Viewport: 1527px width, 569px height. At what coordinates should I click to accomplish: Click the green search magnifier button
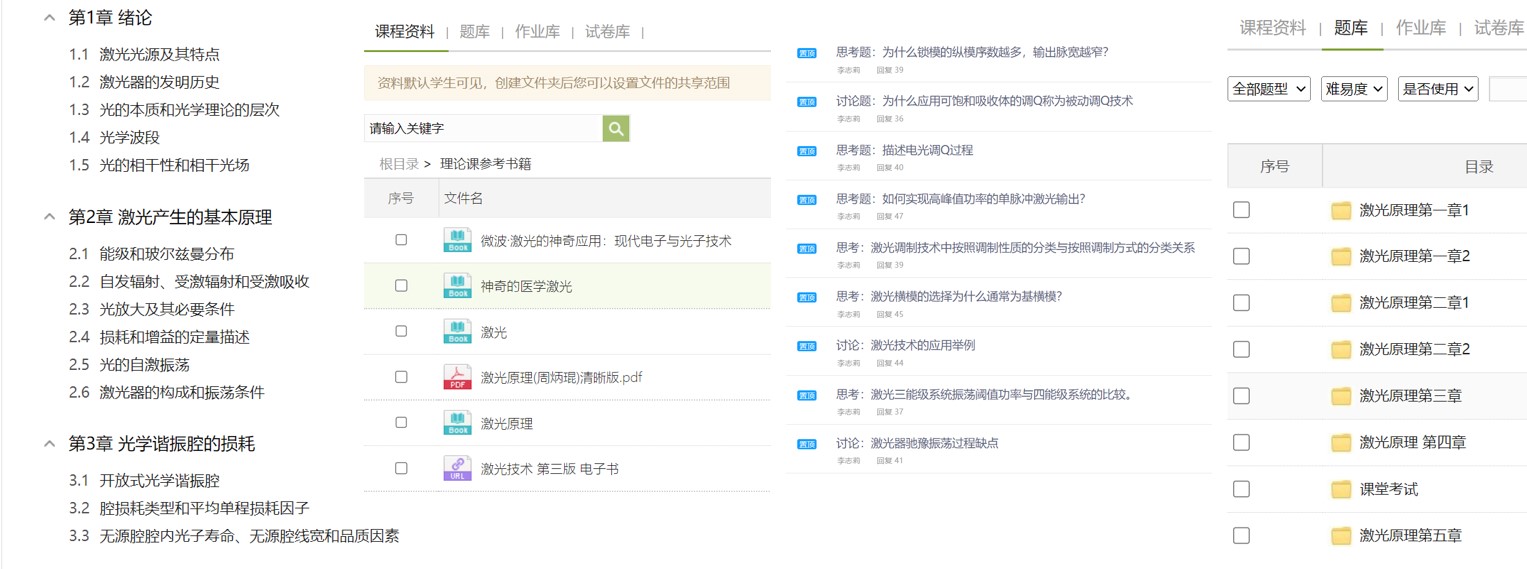616,128
